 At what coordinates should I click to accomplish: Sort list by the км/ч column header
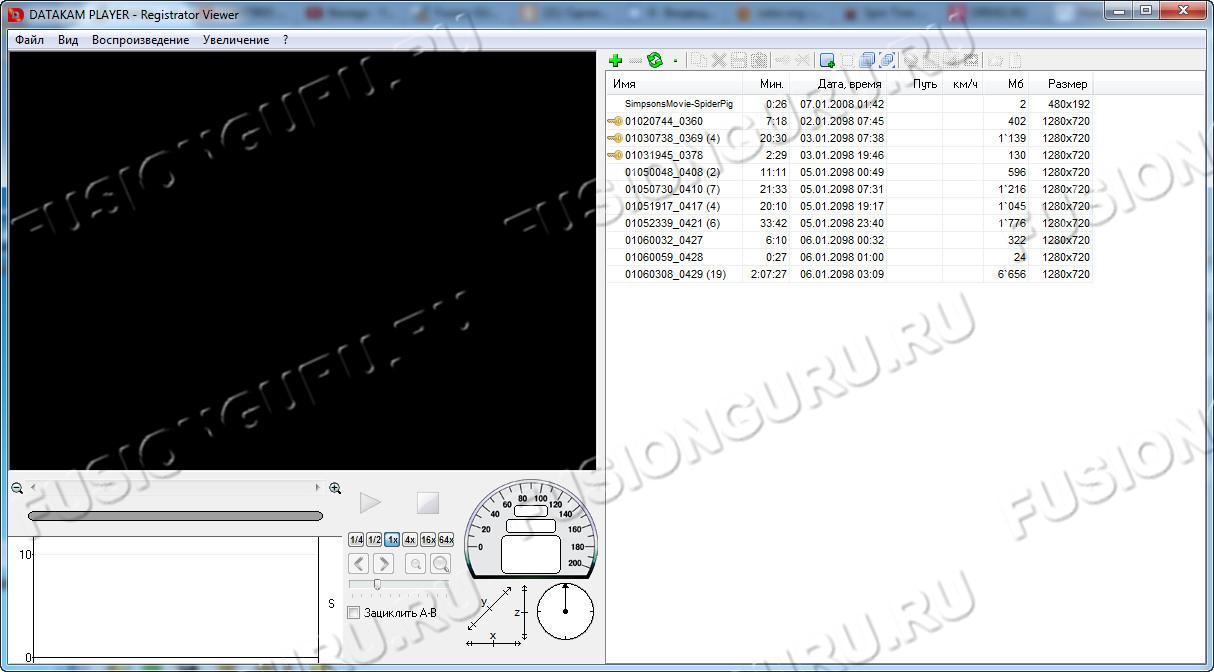click(x=963, y=84)
